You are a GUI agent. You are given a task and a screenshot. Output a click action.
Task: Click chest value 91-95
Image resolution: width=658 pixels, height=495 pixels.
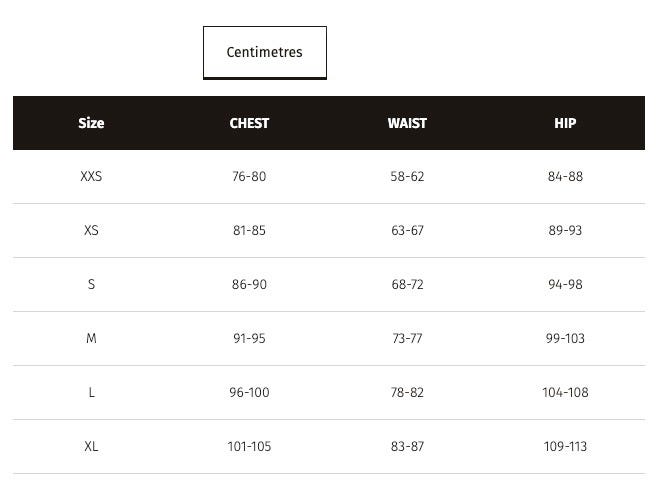click(249, 338)
